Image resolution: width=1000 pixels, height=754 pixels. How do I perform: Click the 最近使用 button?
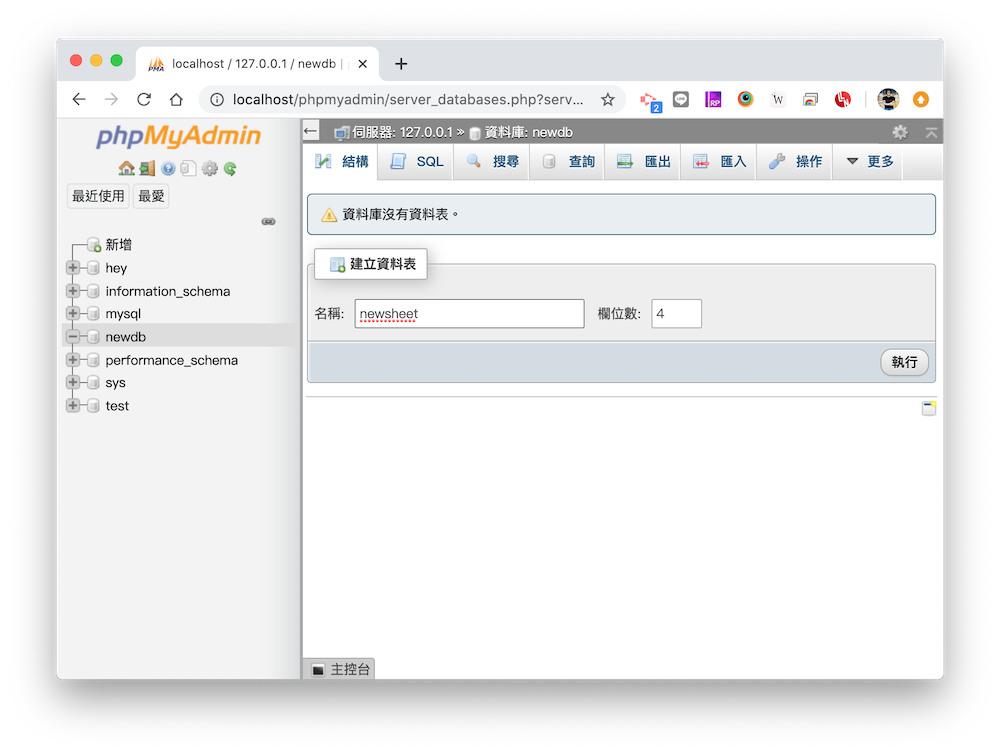coord(98,196)
